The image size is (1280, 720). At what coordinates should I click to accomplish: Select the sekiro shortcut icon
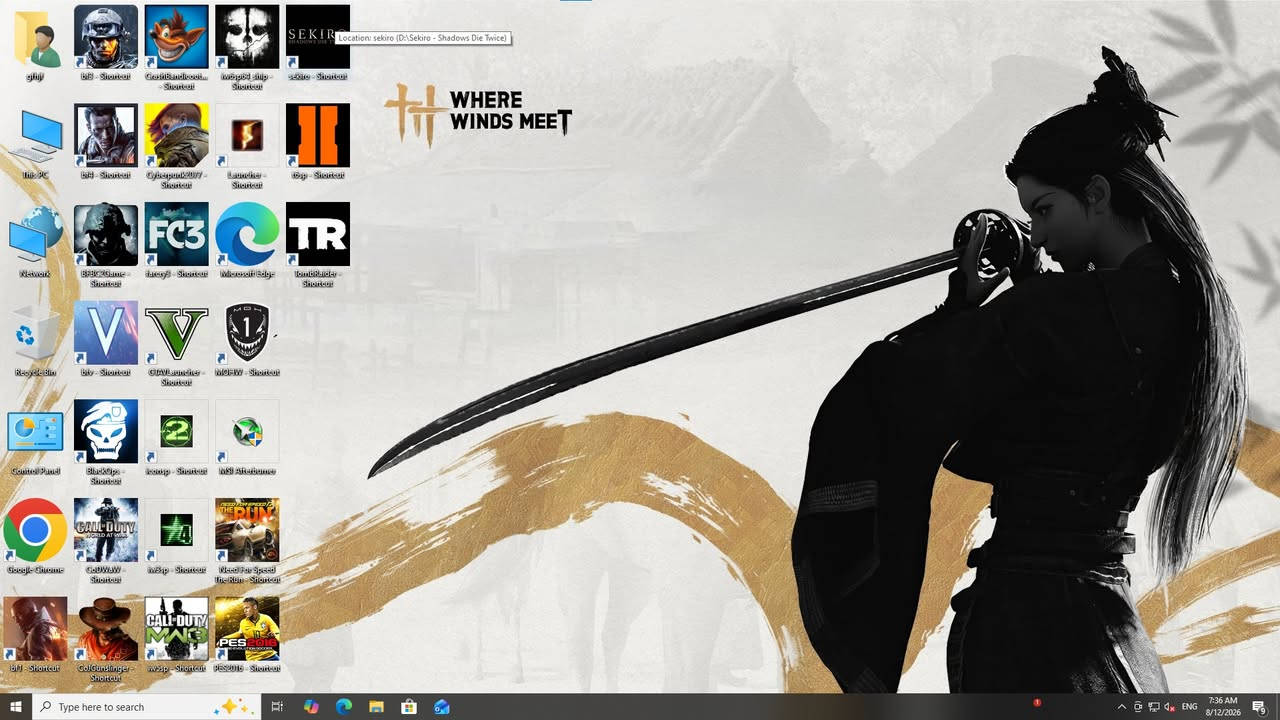[318, 38]
